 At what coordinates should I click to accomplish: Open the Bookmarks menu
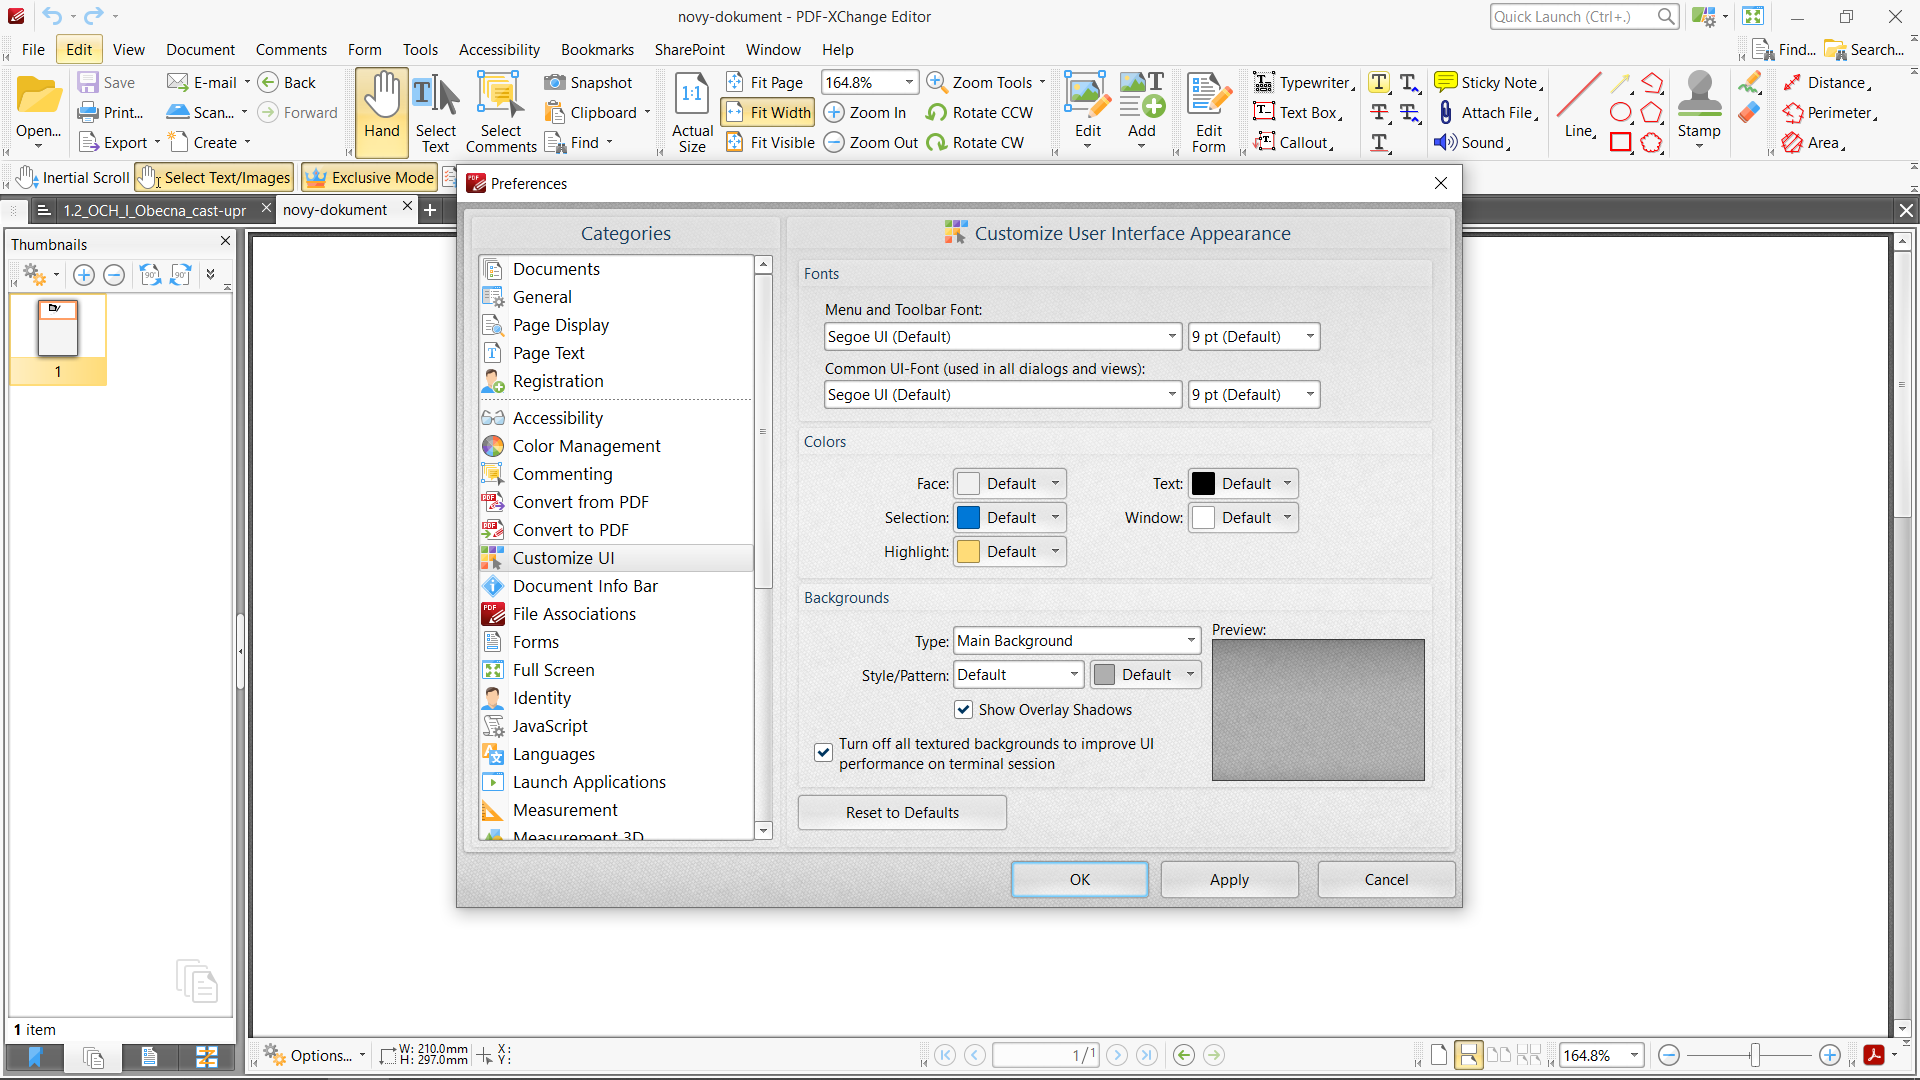tap(597, 50)
